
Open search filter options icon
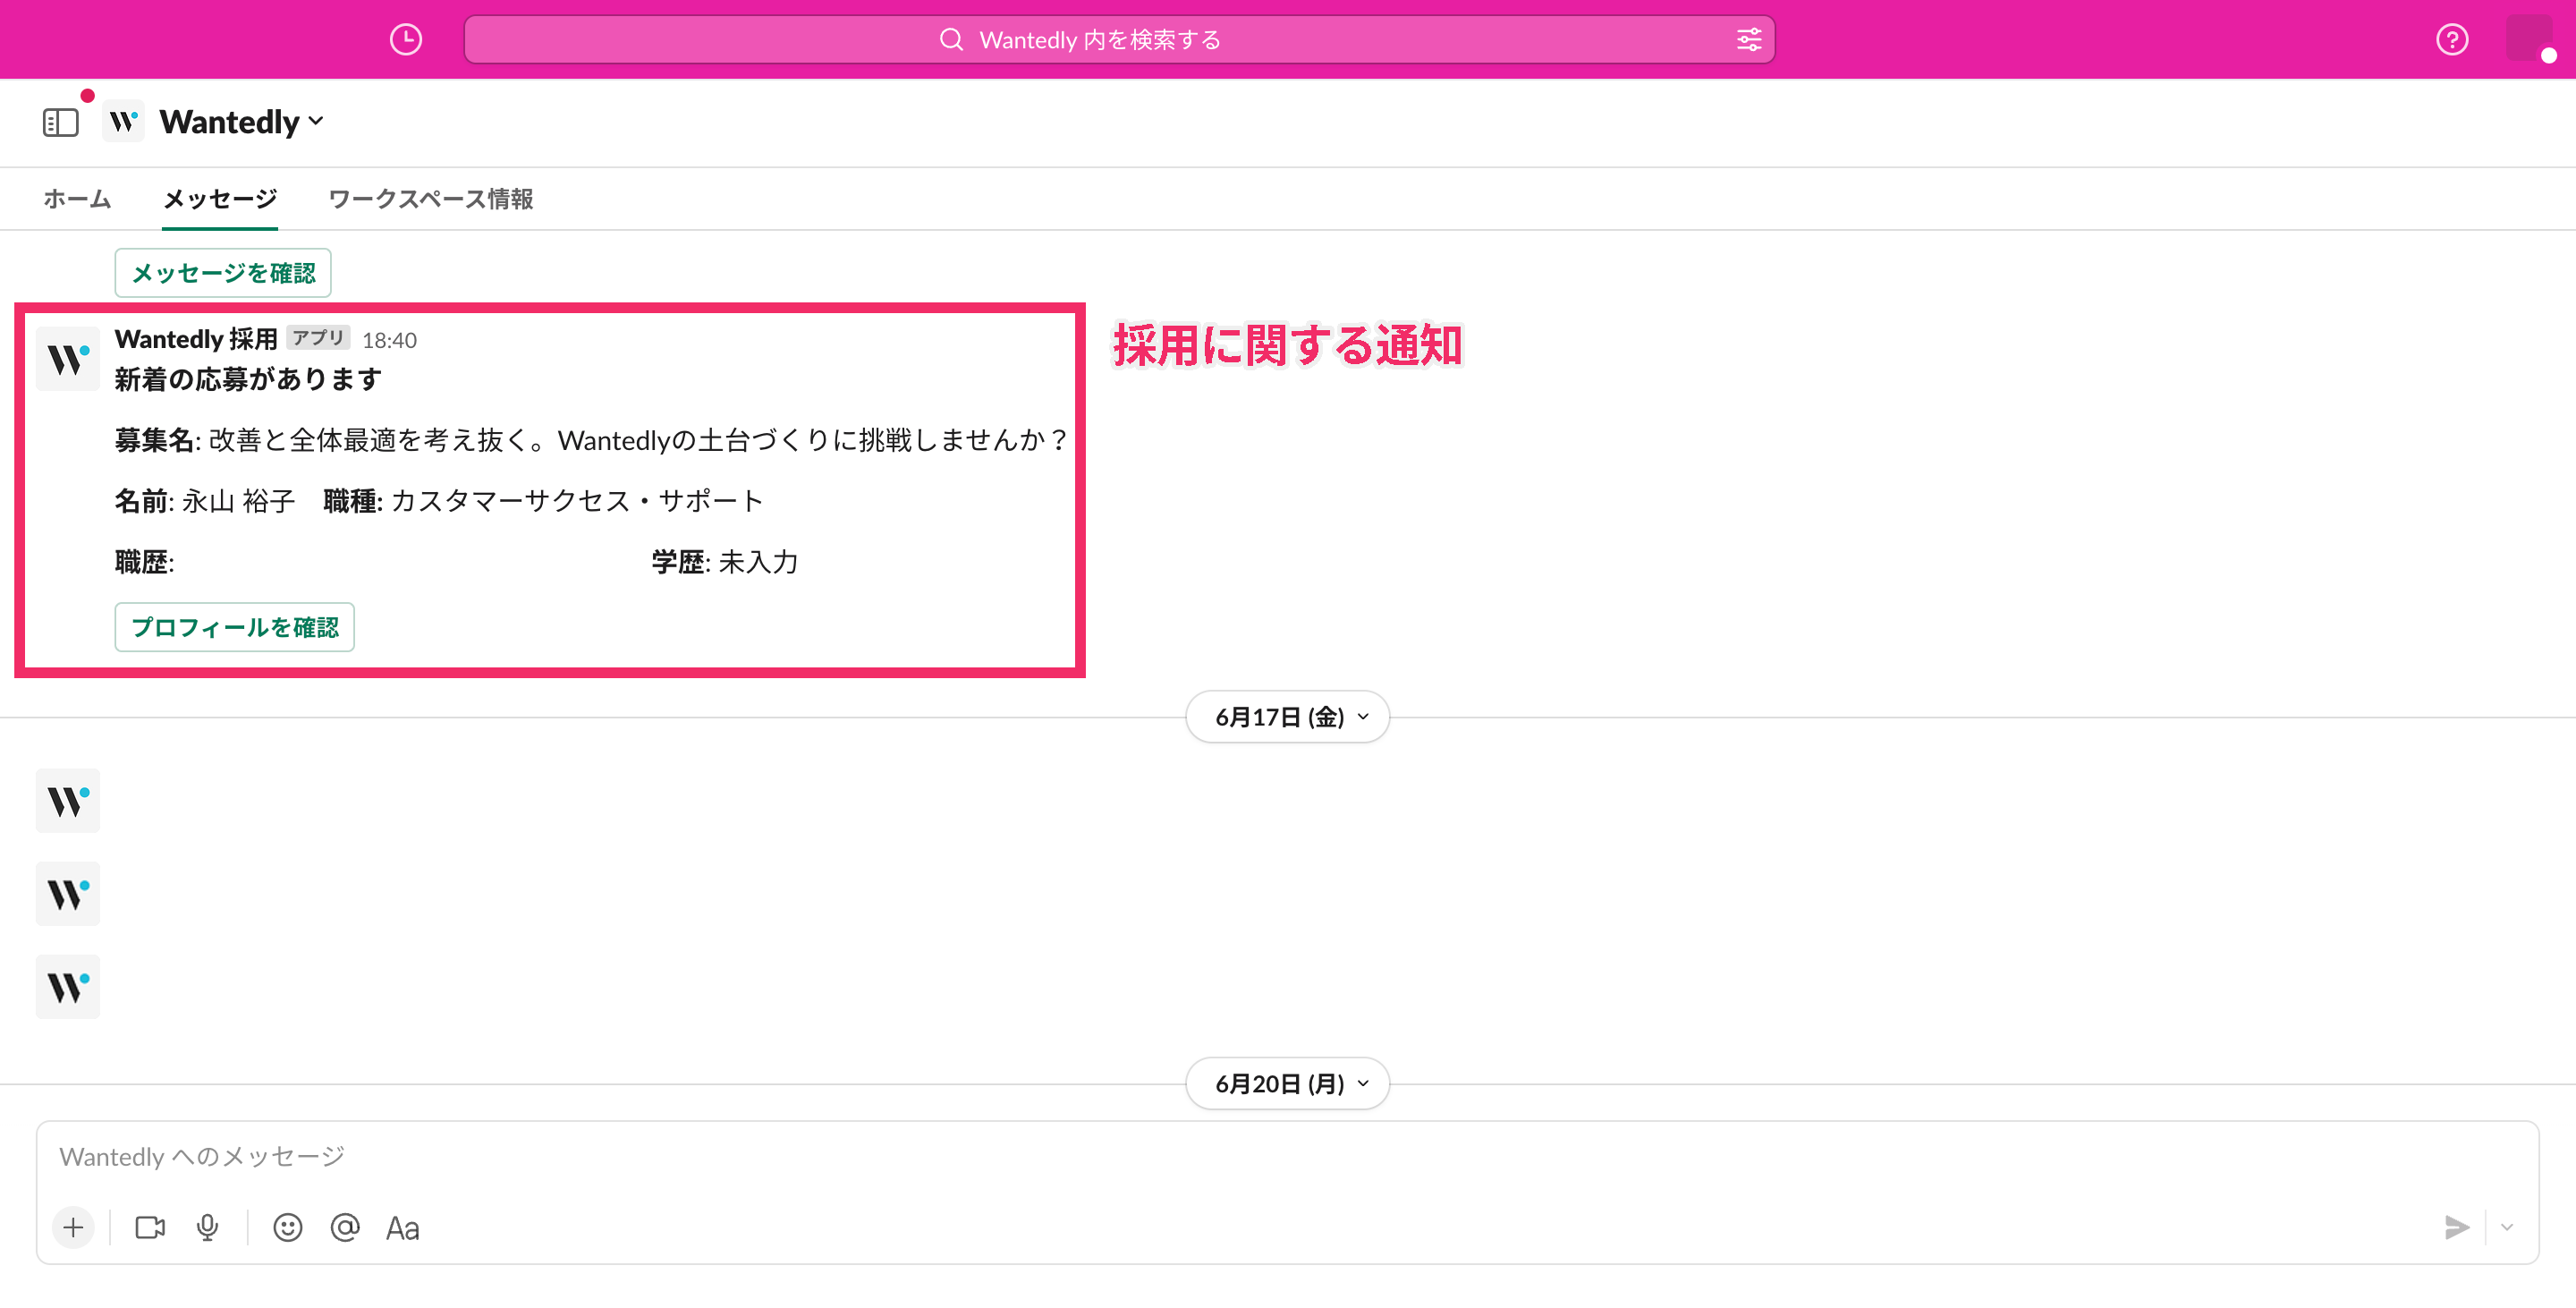(x=1748, y=40)
